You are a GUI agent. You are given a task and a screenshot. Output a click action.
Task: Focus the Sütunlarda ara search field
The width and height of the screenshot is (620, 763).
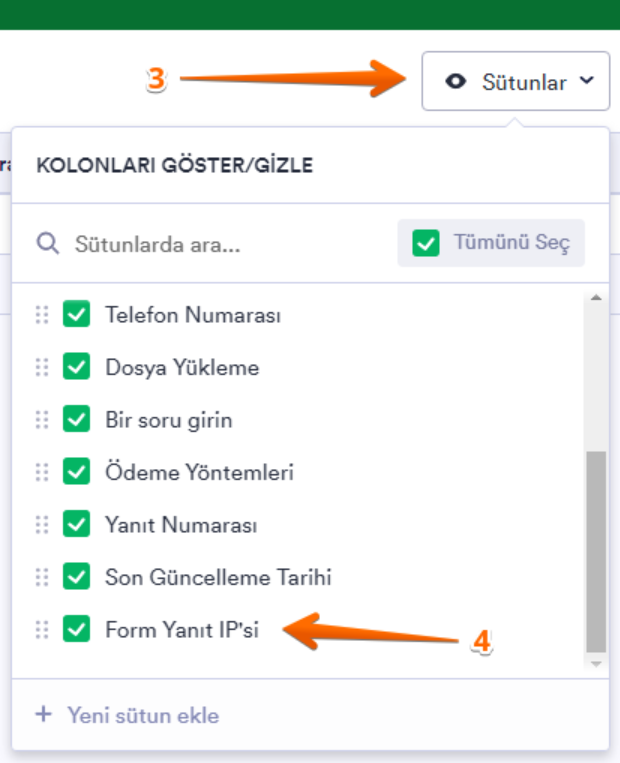click(220, 243)
